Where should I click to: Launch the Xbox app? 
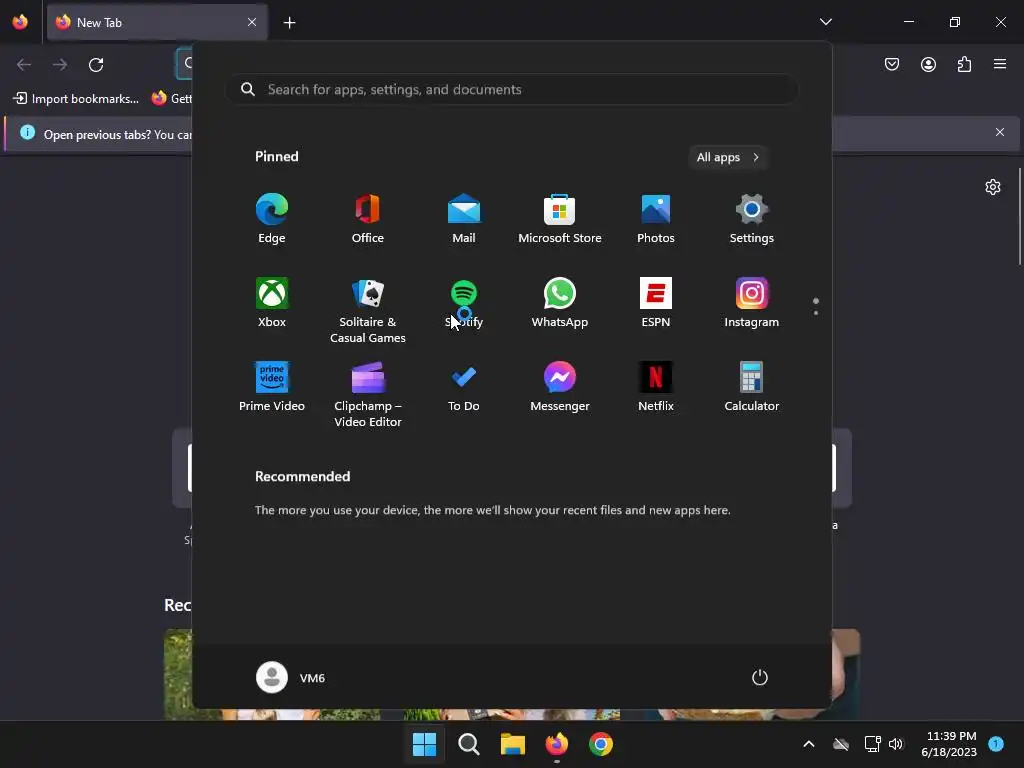272,302
